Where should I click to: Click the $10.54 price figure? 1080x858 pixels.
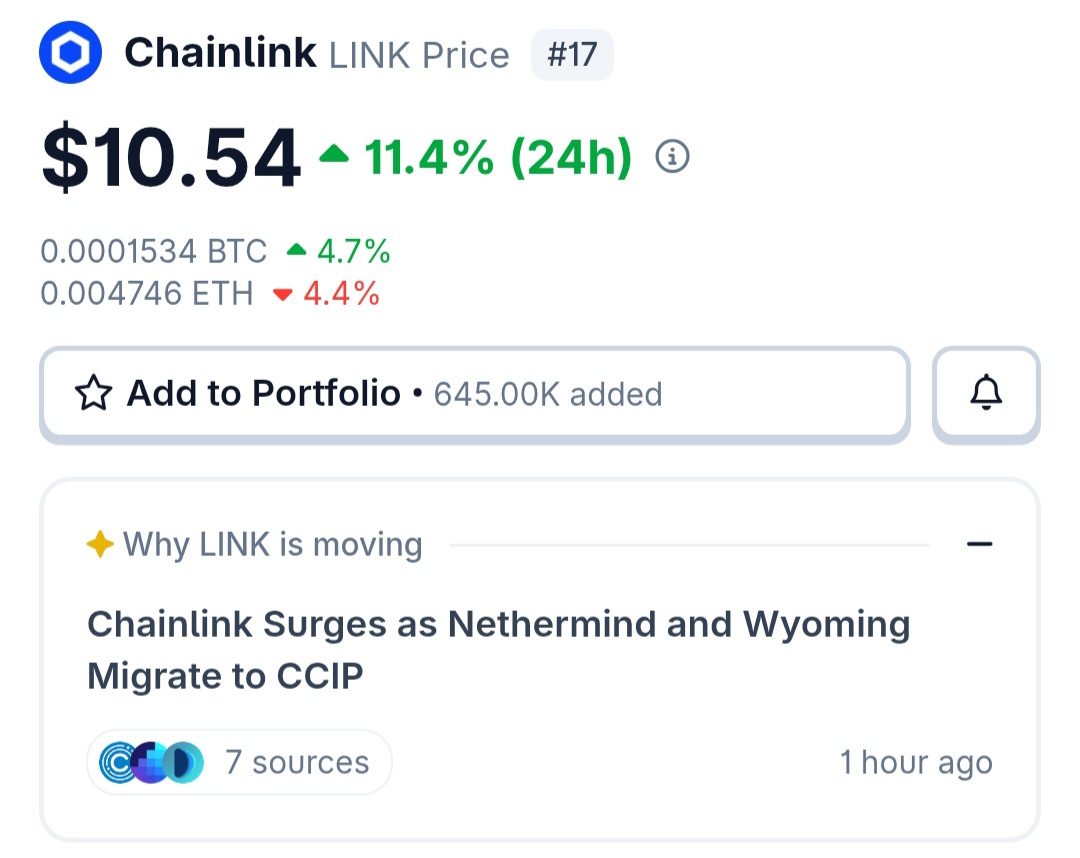click(171, 158)
